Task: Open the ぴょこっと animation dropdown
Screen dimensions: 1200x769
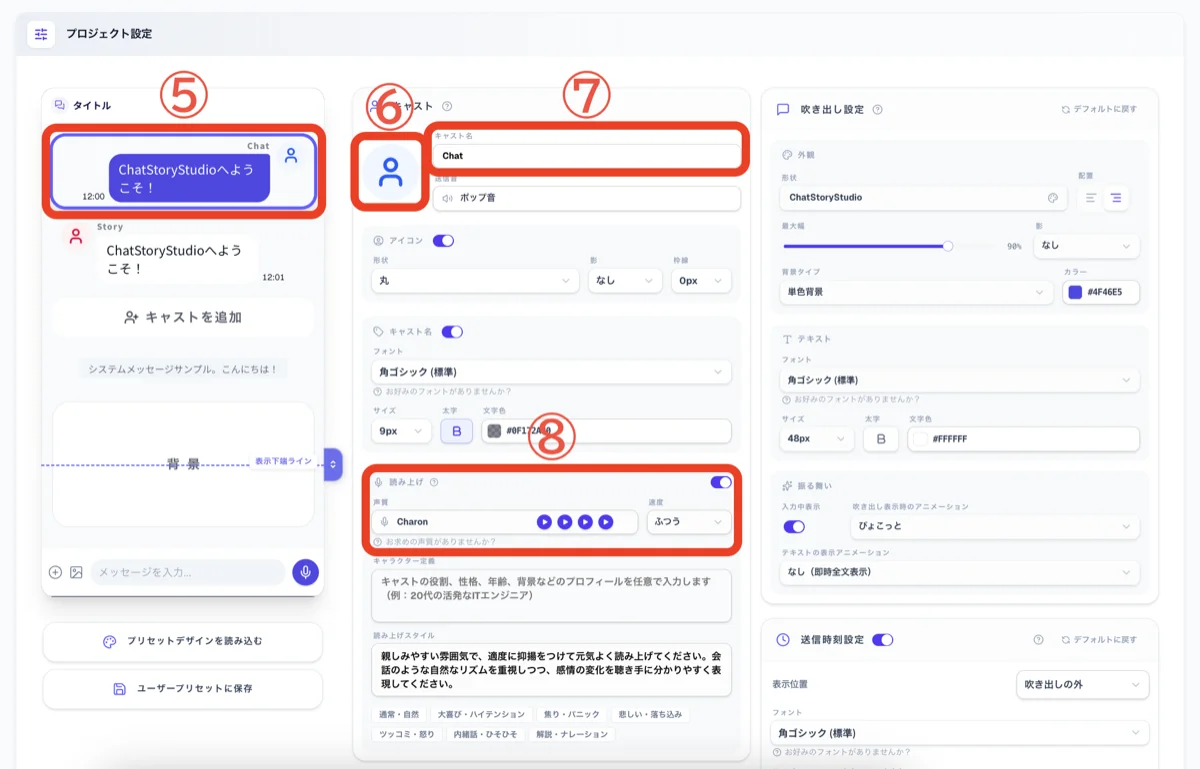Action: [x=995, y=526]
